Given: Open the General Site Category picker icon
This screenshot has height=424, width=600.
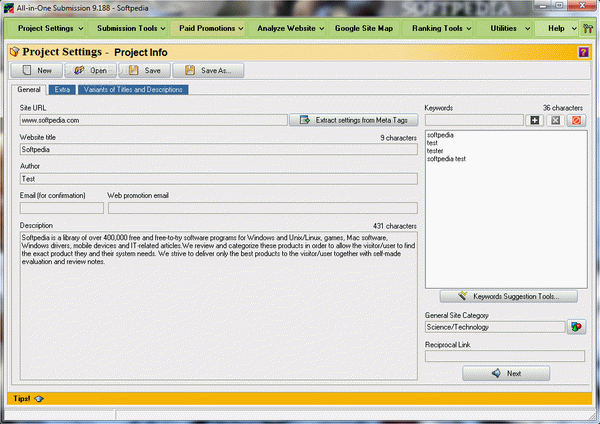Looking at the screenshot, I should click(576, 327).
